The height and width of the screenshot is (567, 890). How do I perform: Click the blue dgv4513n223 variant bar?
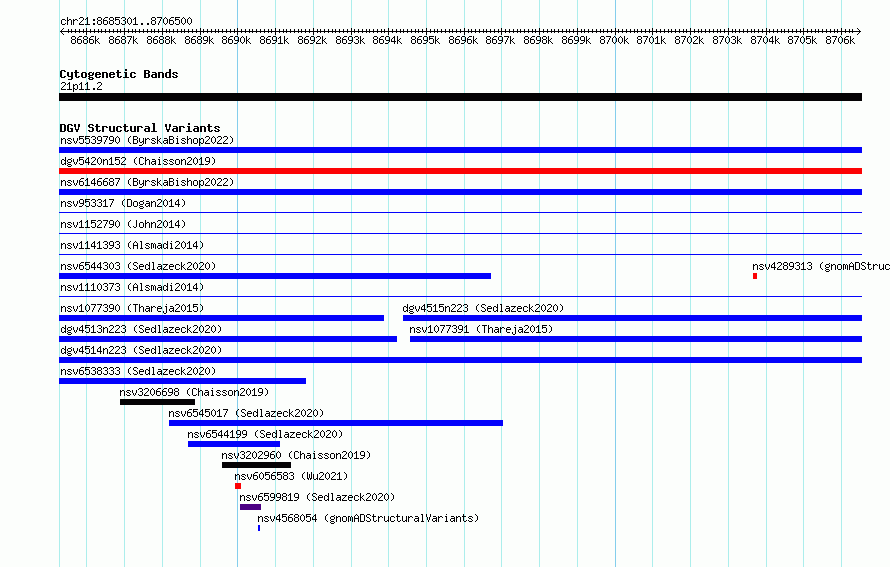click(x=228, y=339)
